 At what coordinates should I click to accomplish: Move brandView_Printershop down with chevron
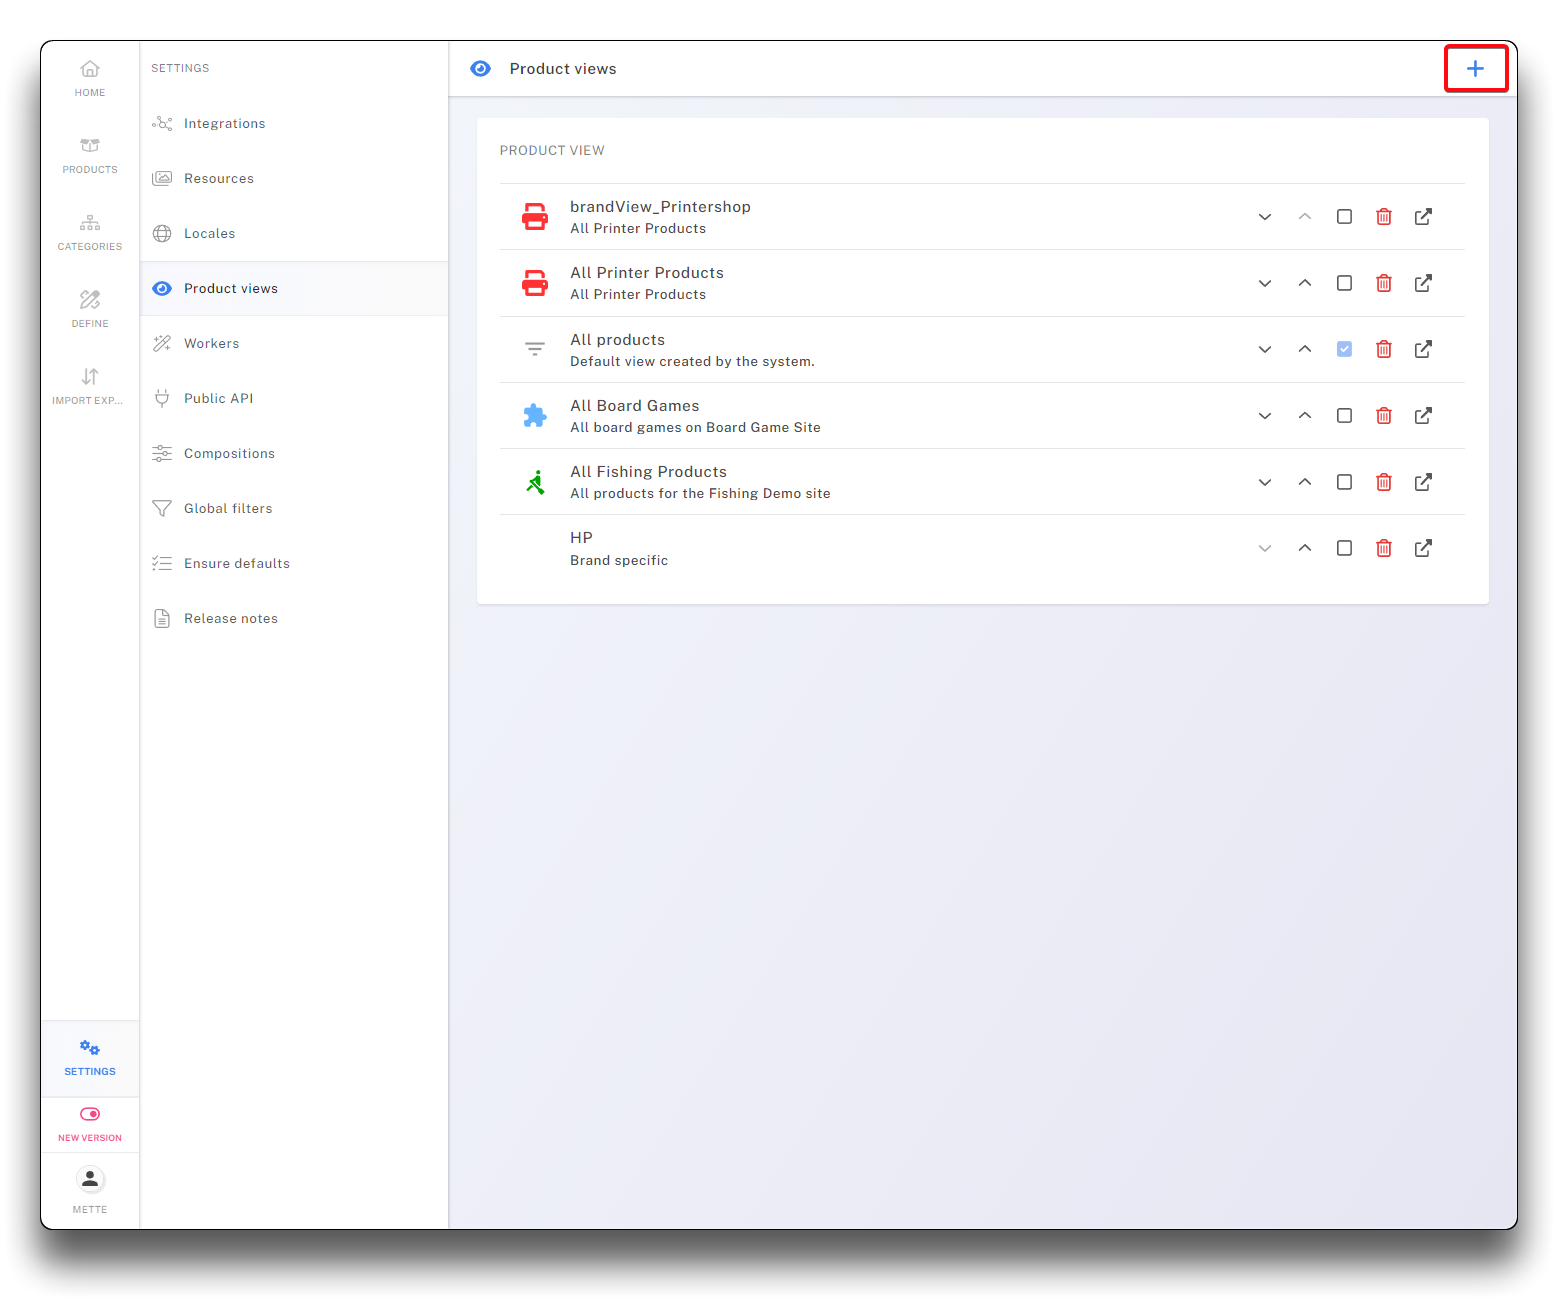click(x=1265, y=217)
